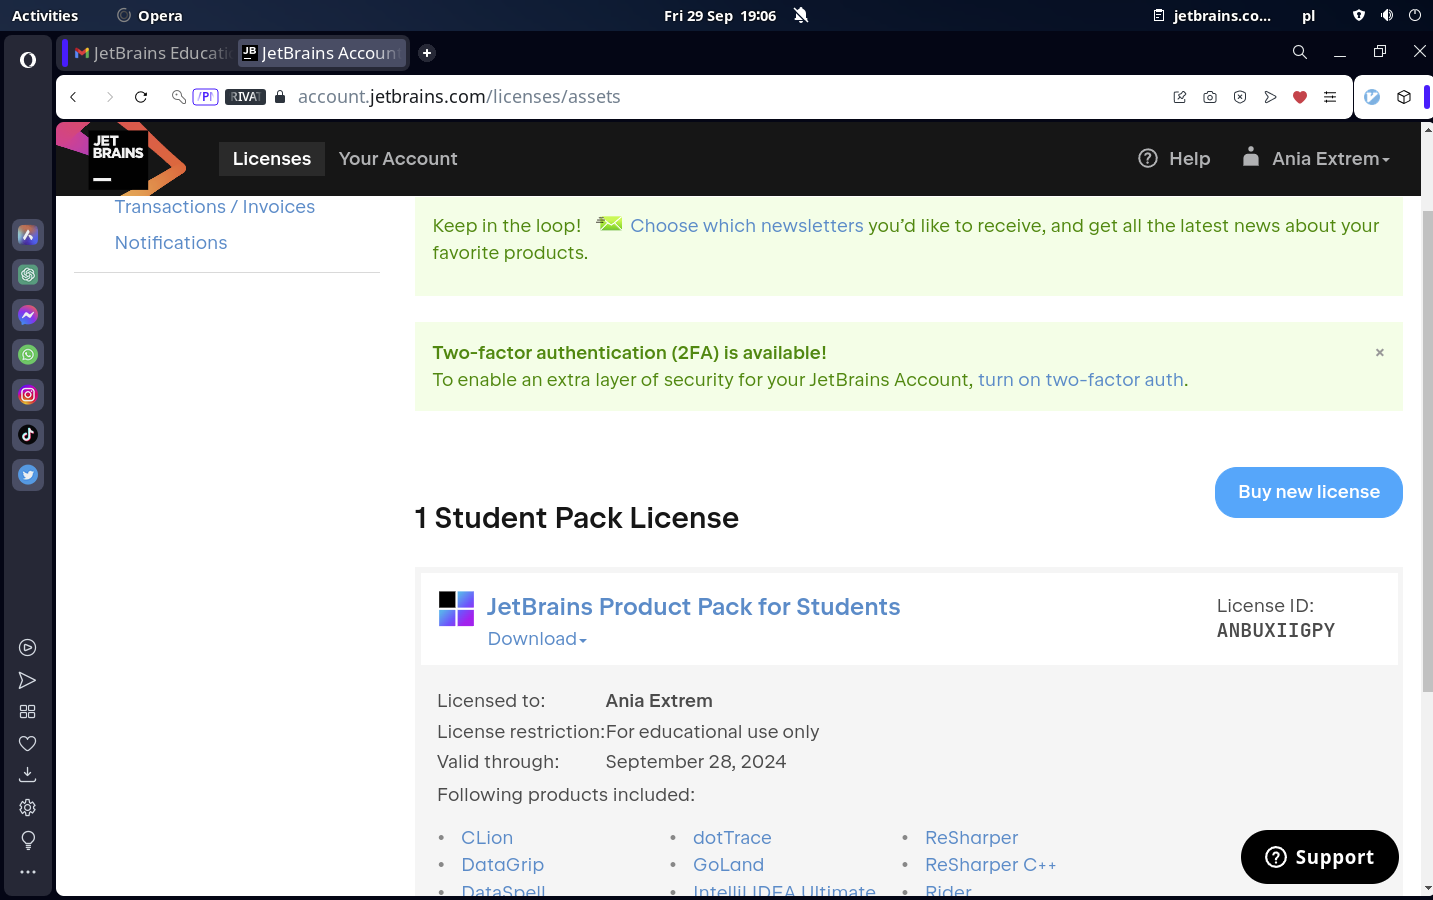1433x900 pixels.
Task: Click the red heart bookmark icon
Action: 1300,97
